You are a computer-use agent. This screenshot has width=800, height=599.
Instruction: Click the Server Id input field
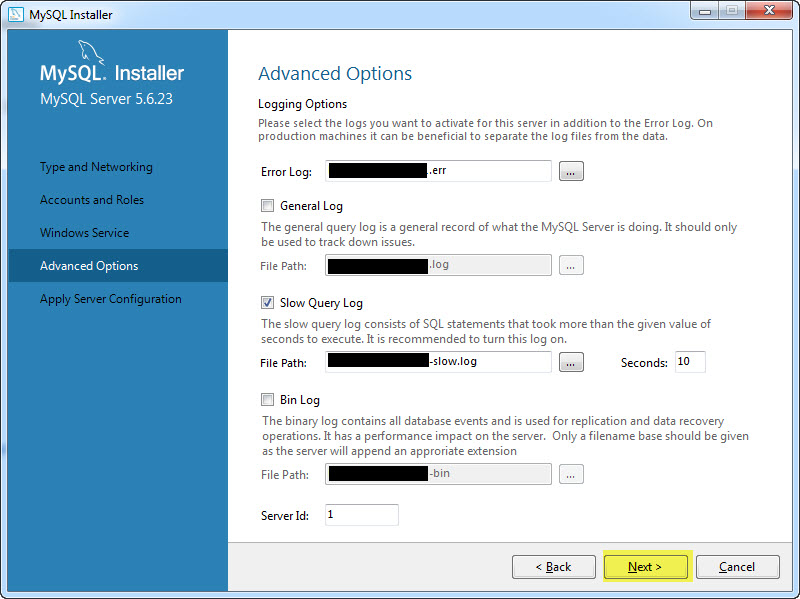[x=362, y=515]
